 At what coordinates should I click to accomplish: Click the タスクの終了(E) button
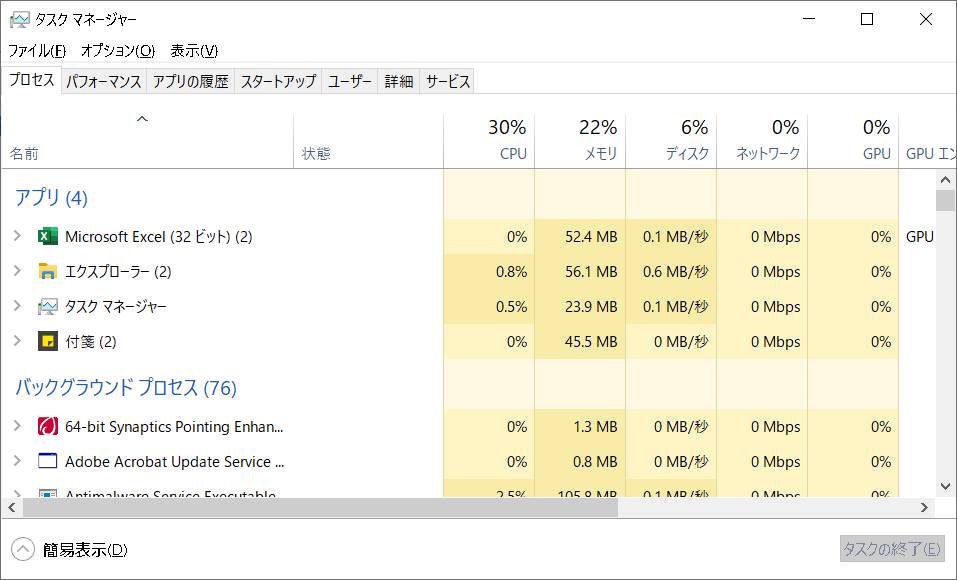point(892,549)
